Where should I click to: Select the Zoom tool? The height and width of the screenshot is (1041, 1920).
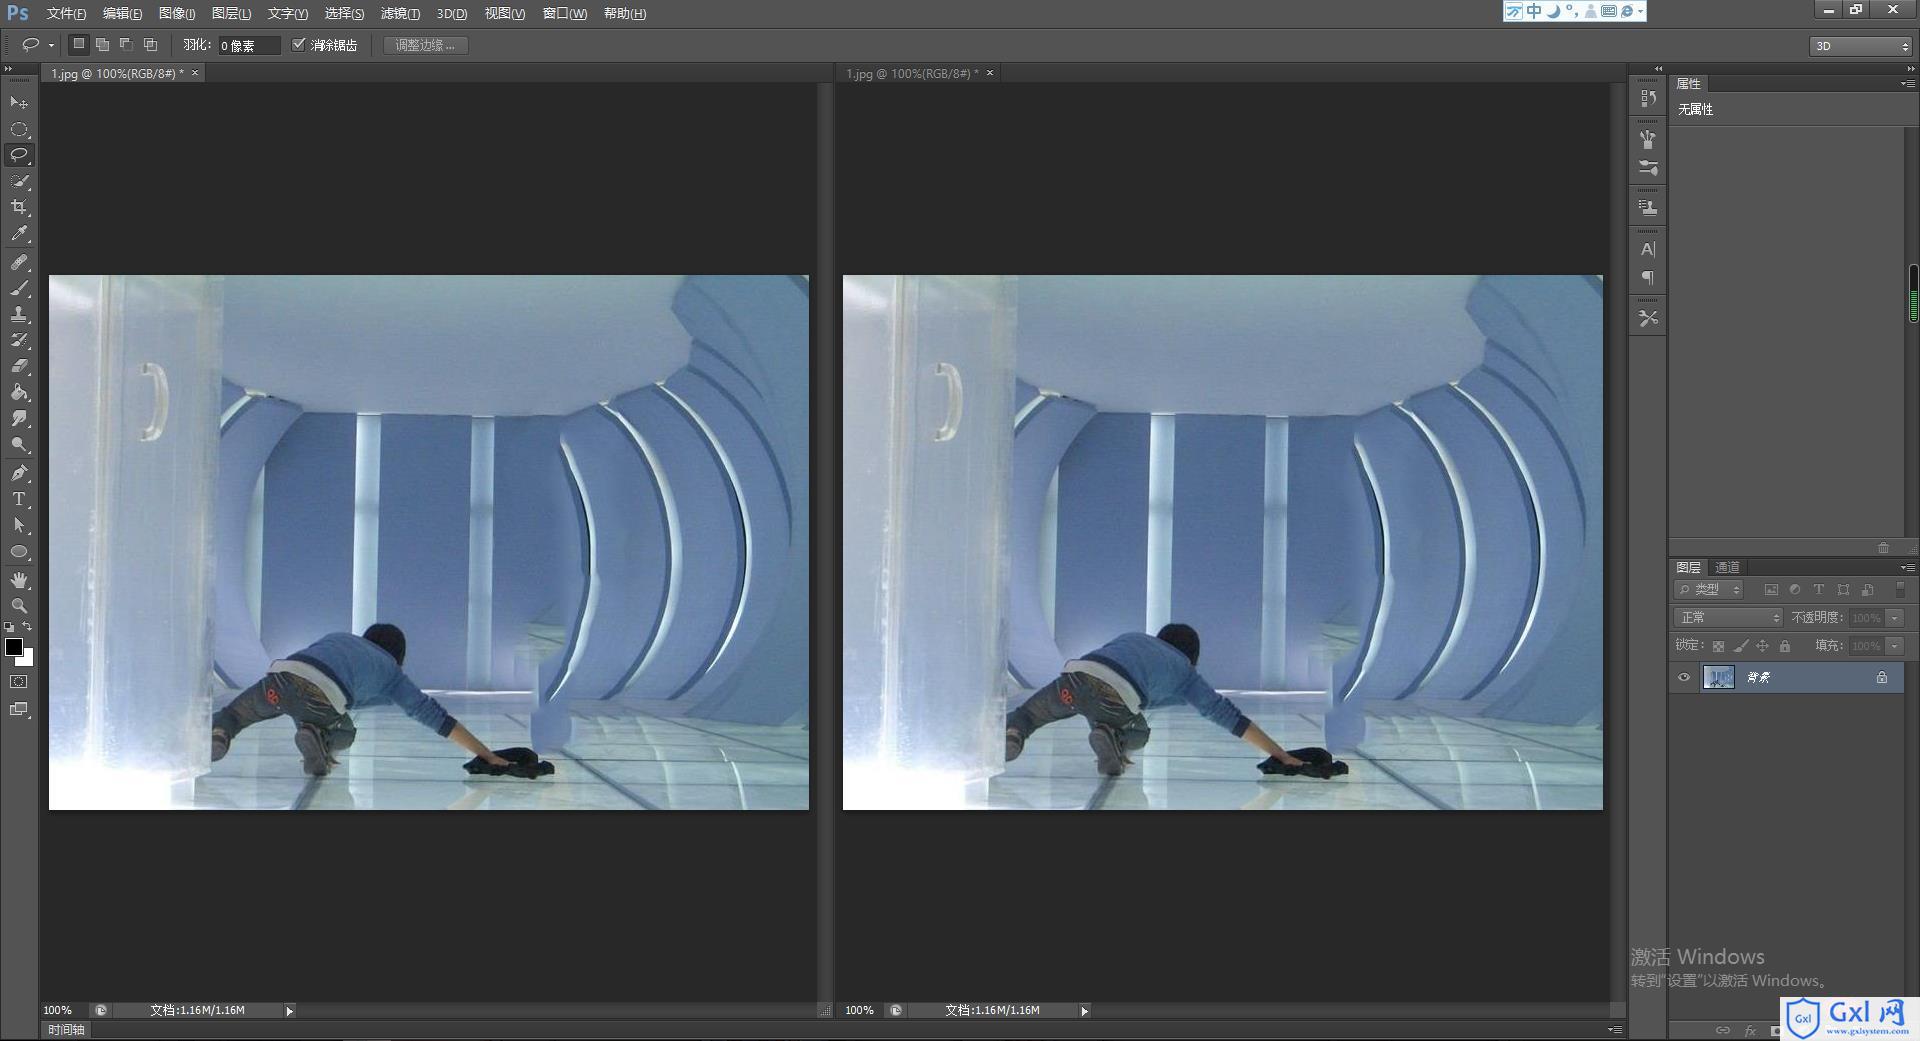coord(19,606)
